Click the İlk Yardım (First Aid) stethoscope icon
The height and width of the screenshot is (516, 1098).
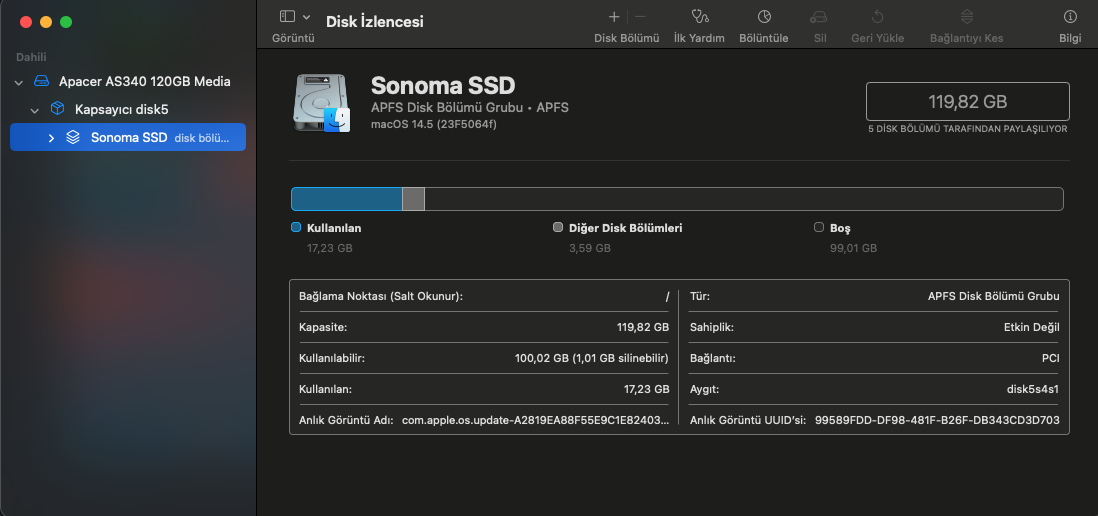click(x=699, y=17)
